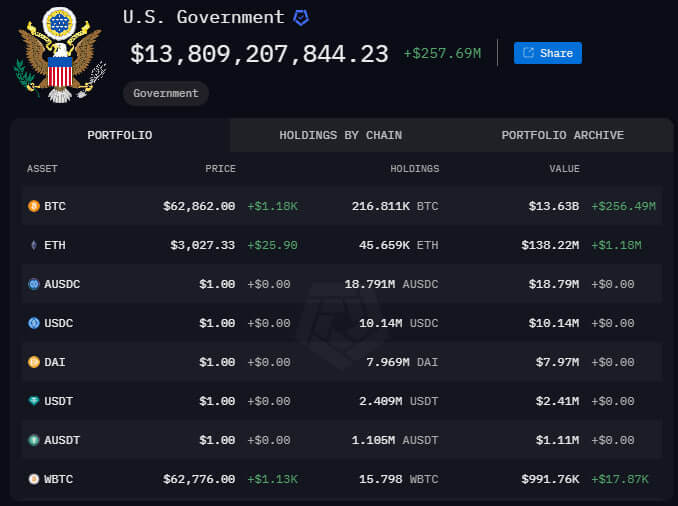Click the +$257.69M total change
Screen dimensions: 678x506
click(442, 54)
